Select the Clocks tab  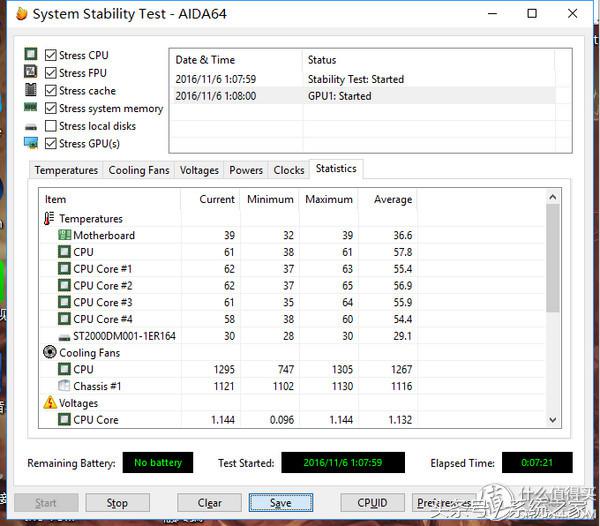tap(289, 170)
